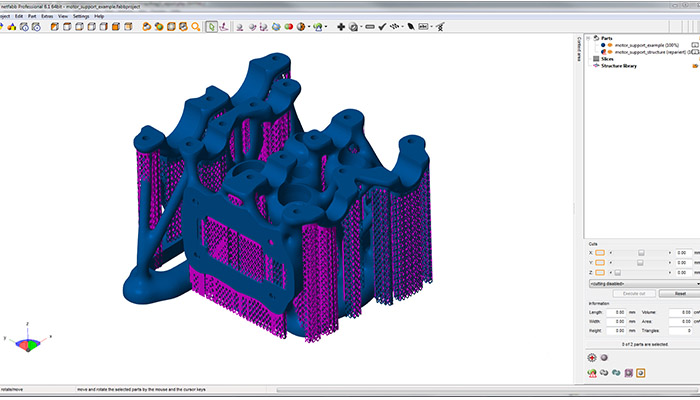Toggle orange visibility dot of motor_support_structure
Image resolution: width=700 pixels, height=400 pixels.
(610, 52)
